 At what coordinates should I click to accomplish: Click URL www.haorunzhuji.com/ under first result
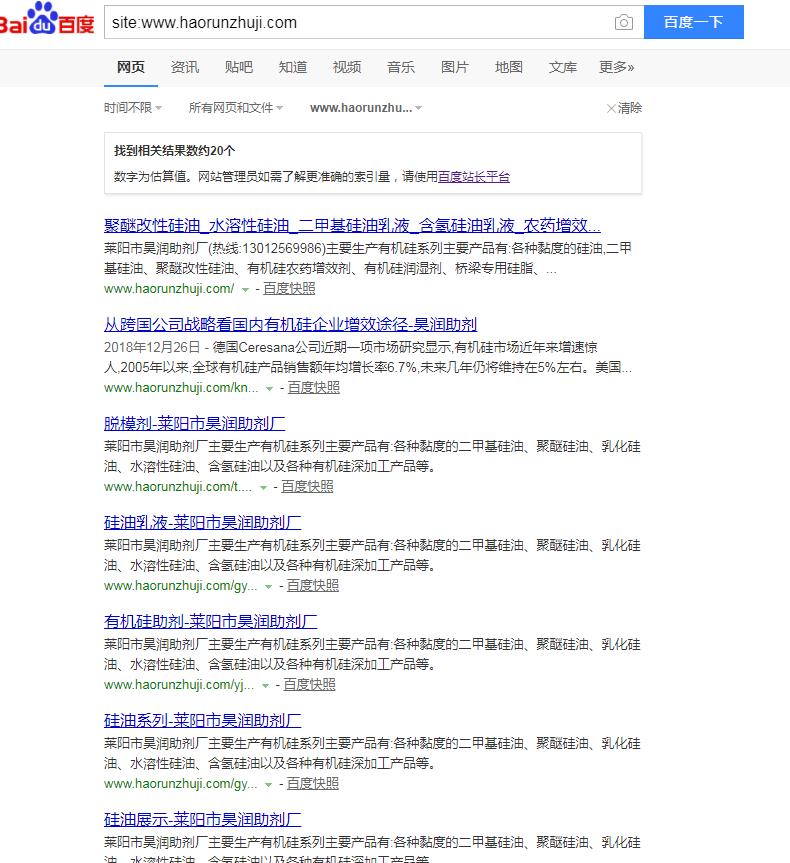(x=169, y=288)
